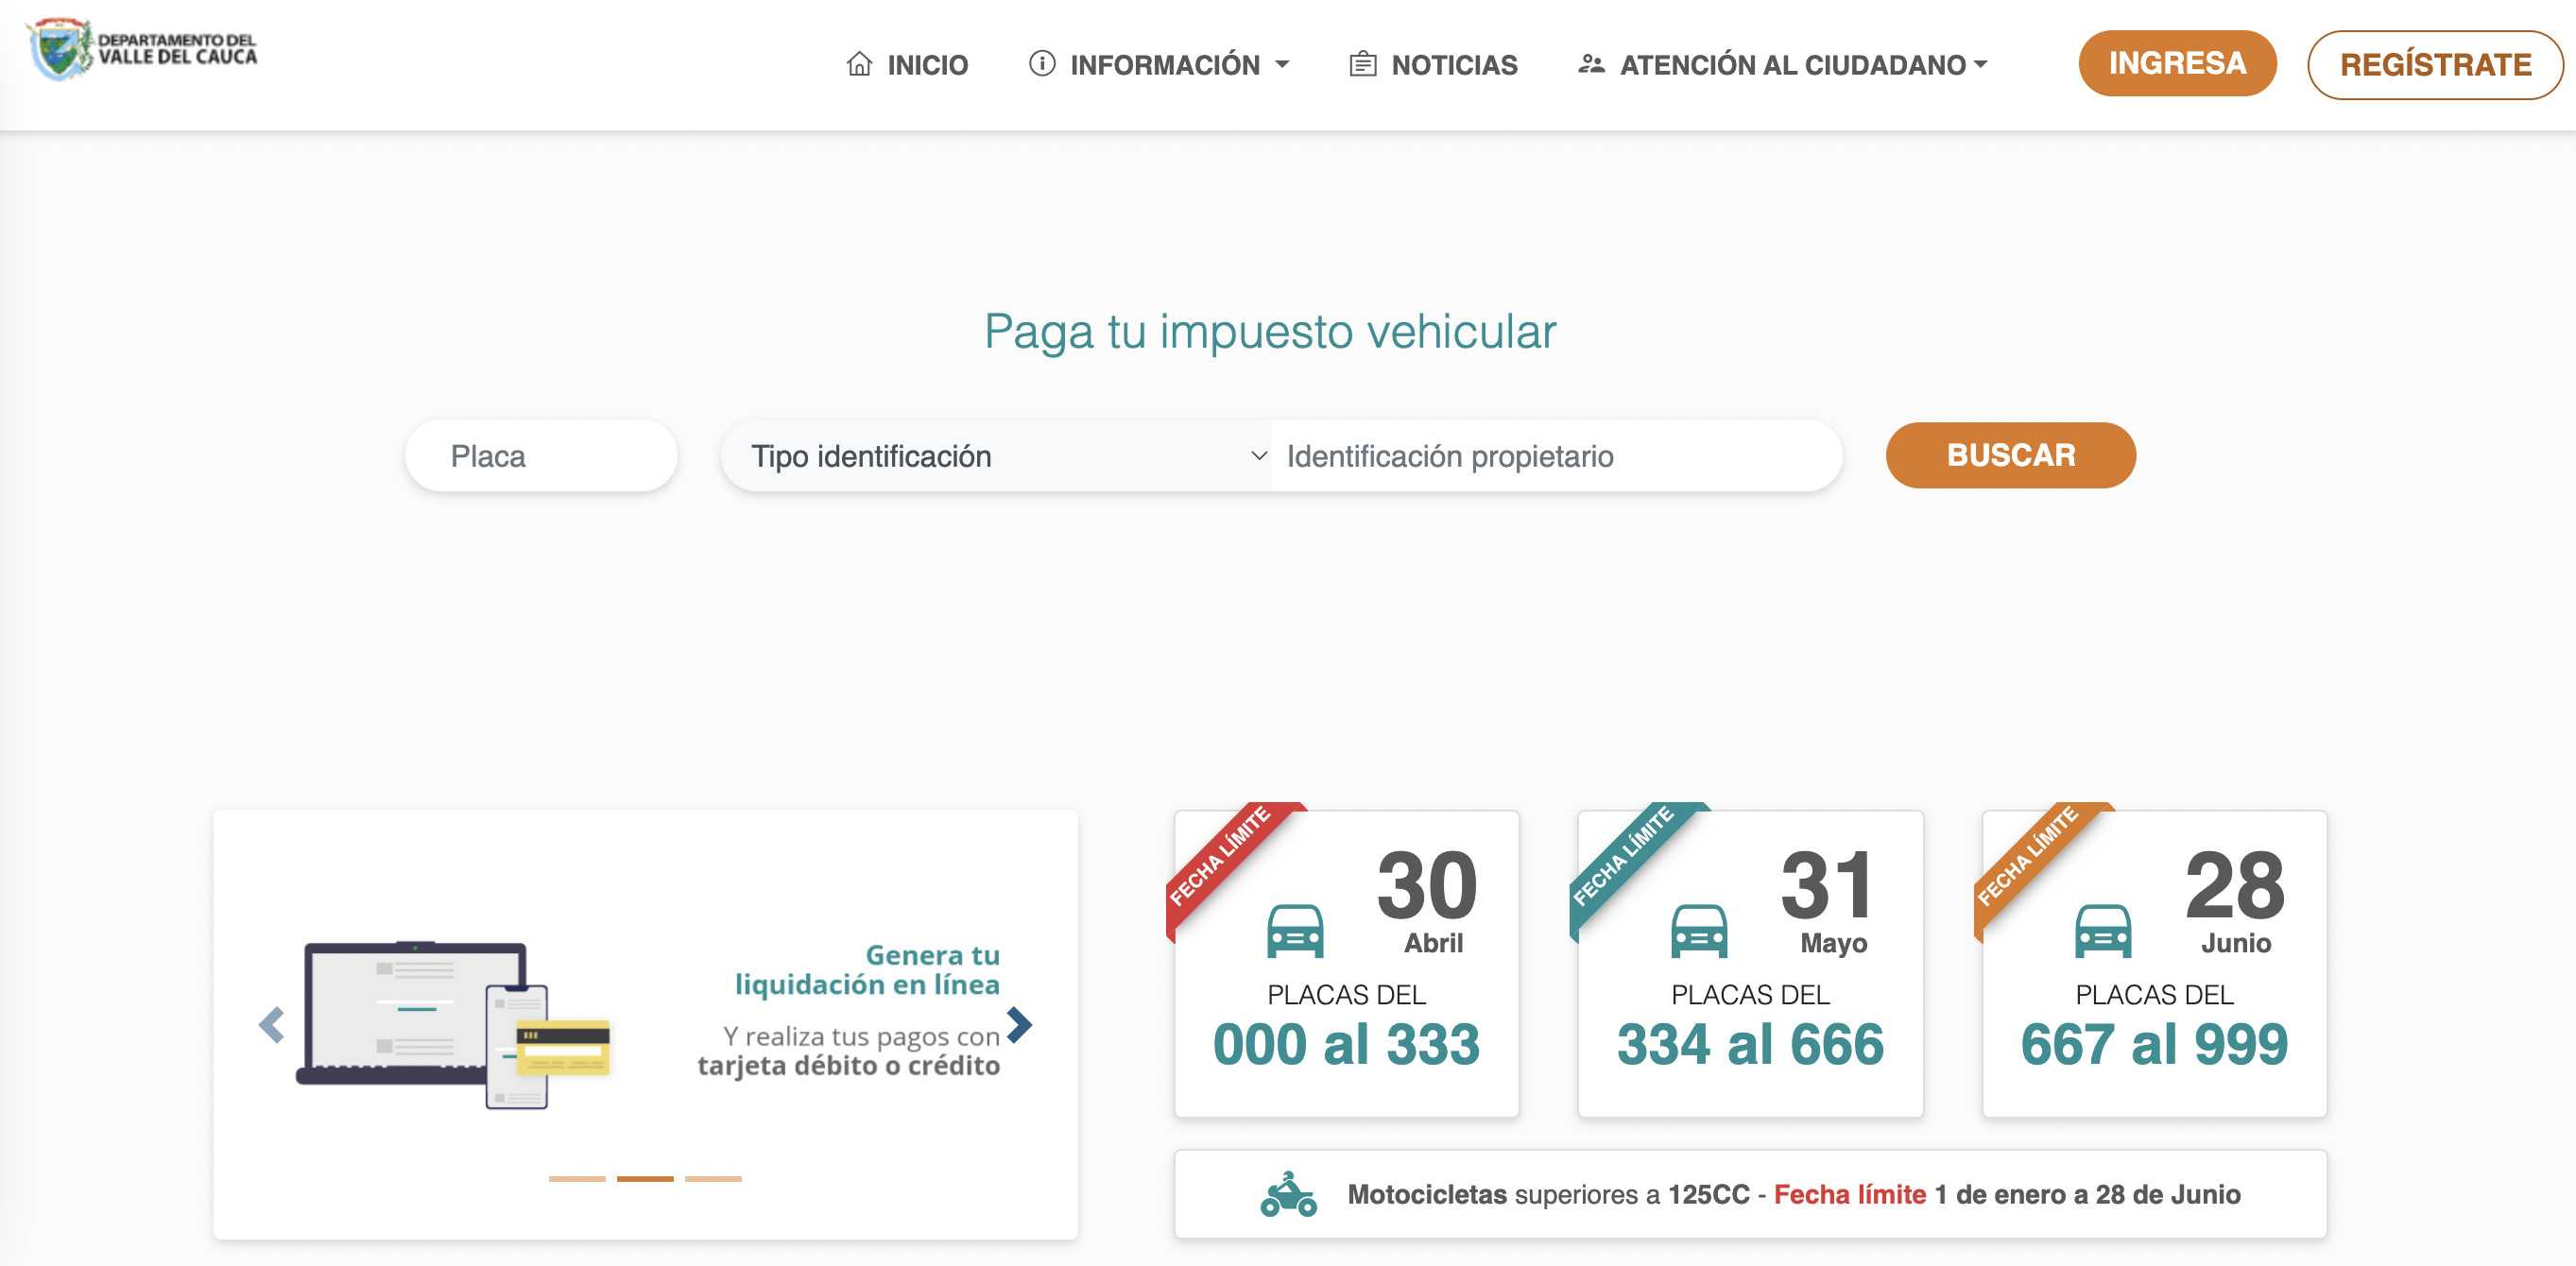This screenshot has height=1266, width=2576.
Task: Click the BUSCAR button
Action: pos(2010,455)
